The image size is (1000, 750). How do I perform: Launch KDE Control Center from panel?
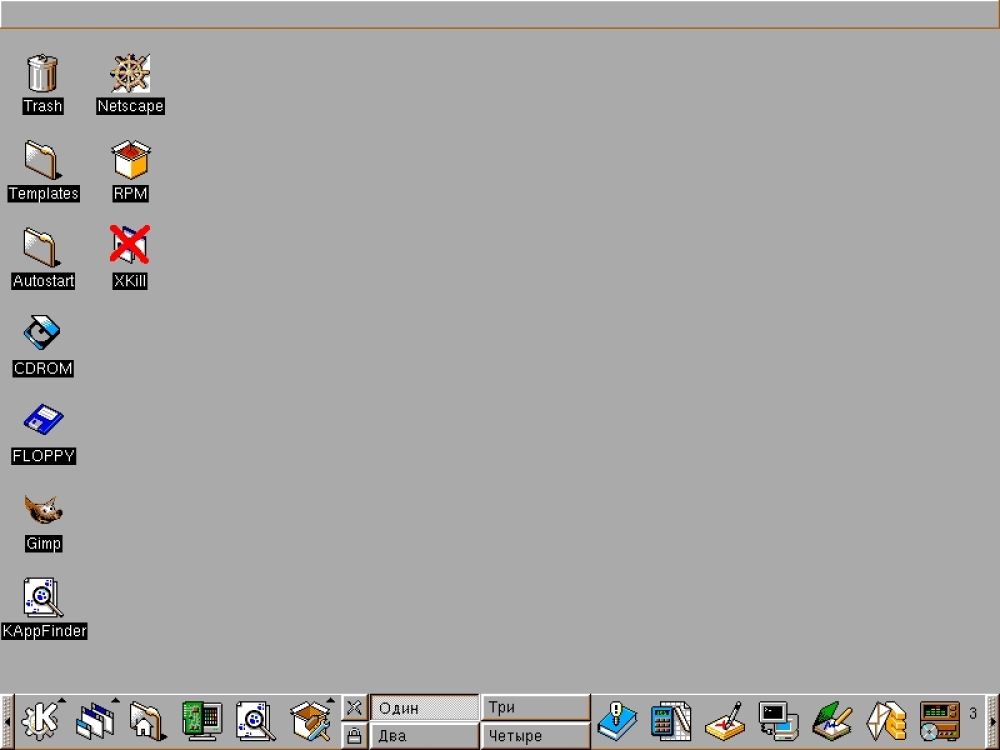pyautogui.click(x=202, y=721)
